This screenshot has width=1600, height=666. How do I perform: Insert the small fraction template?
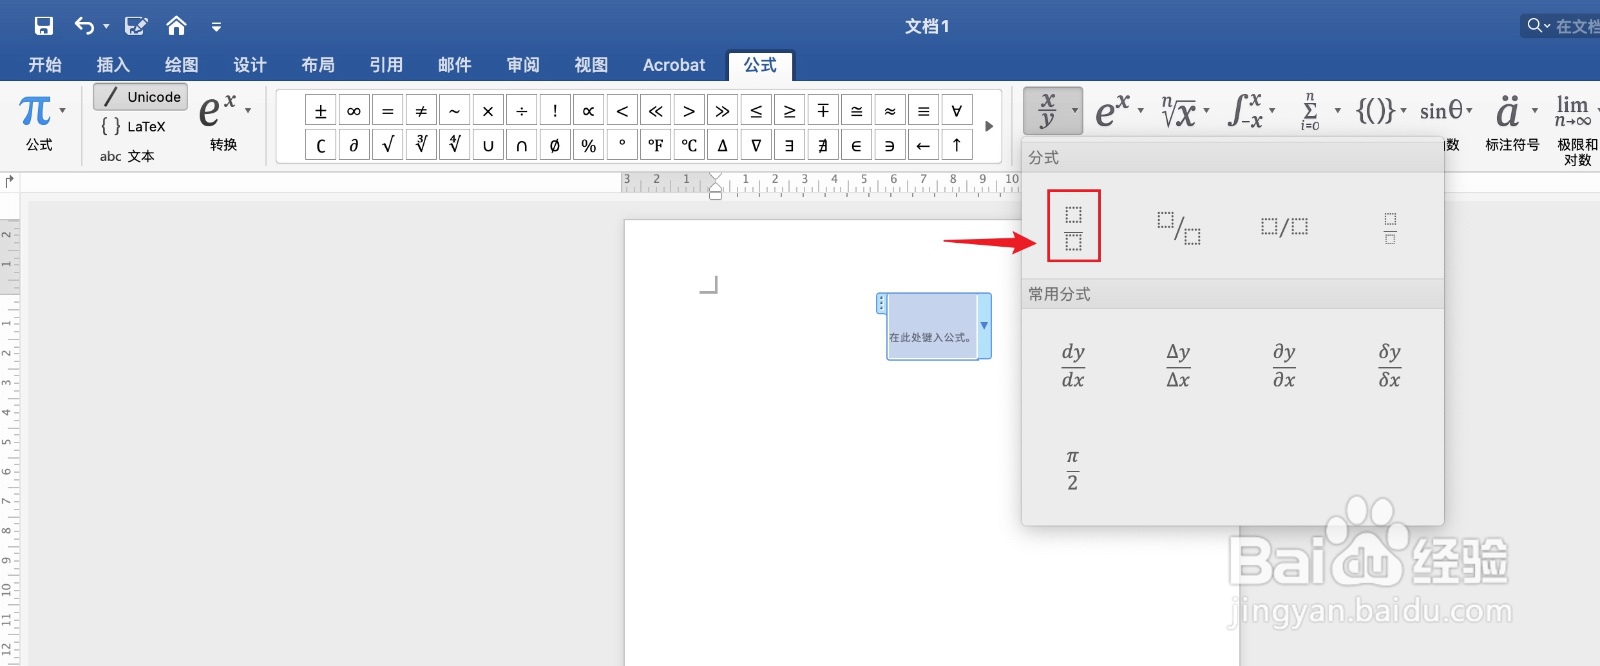pos(1390,228)
